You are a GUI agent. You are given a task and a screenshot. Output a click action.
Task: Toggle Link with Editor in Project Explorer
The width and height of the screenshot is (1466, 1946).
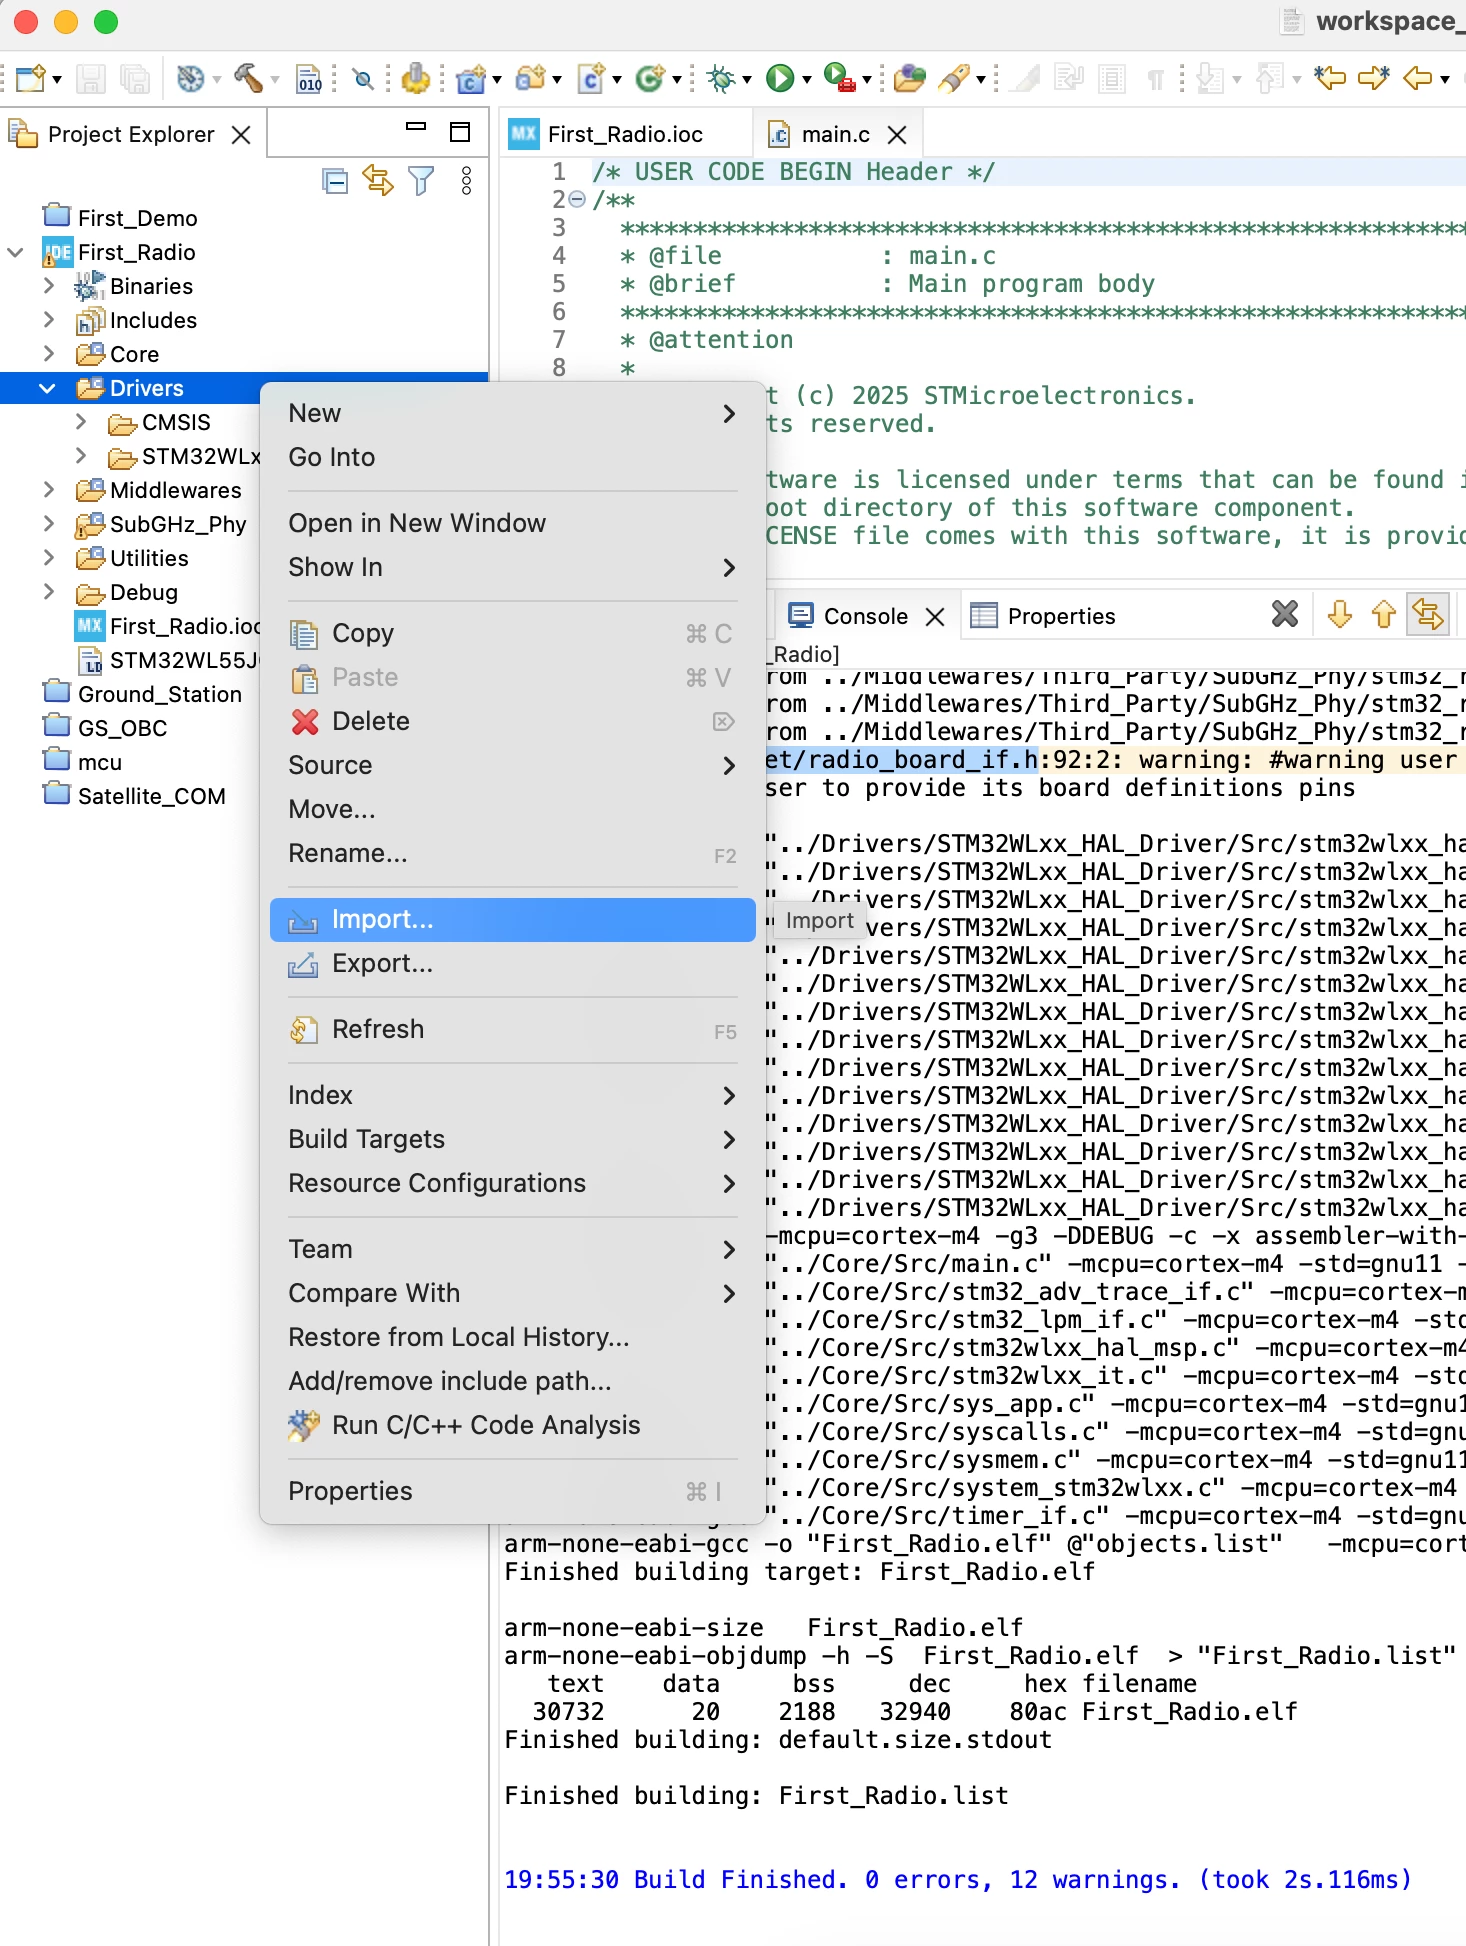pyautogui.click(x=378, y=181)
